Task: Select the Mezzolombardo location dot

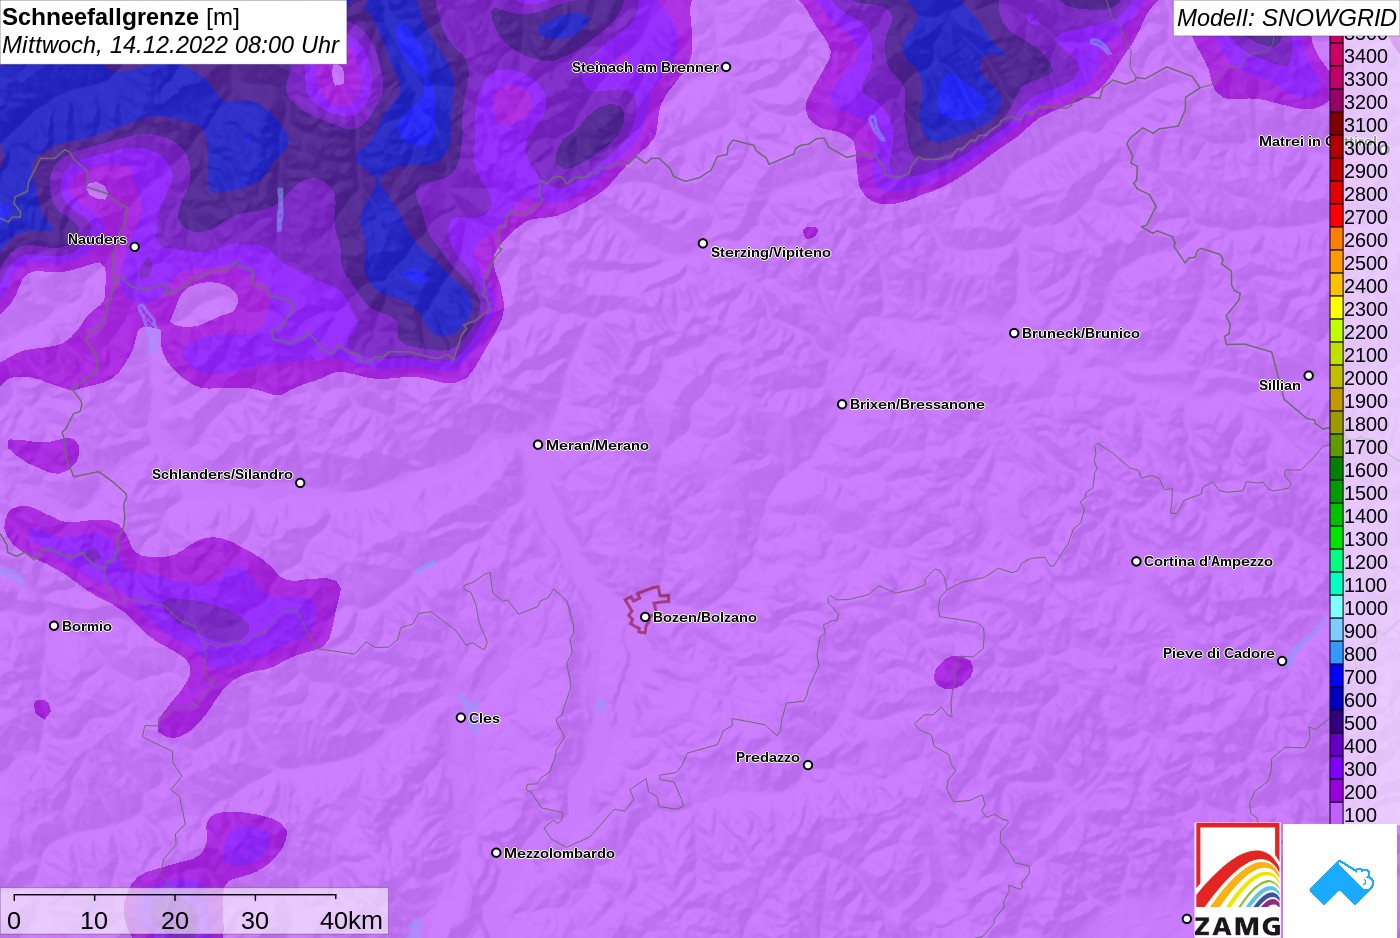Action: point(496,853)
